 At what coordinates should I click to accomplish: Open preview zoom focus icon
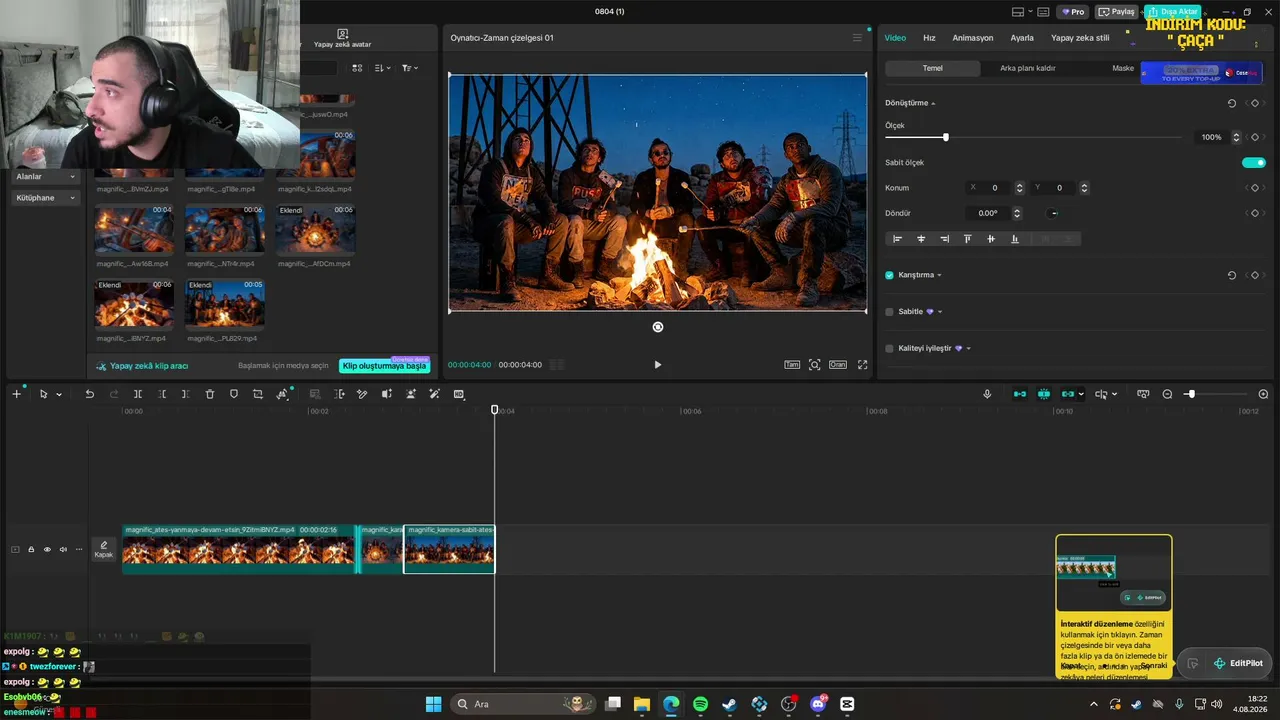815,365
